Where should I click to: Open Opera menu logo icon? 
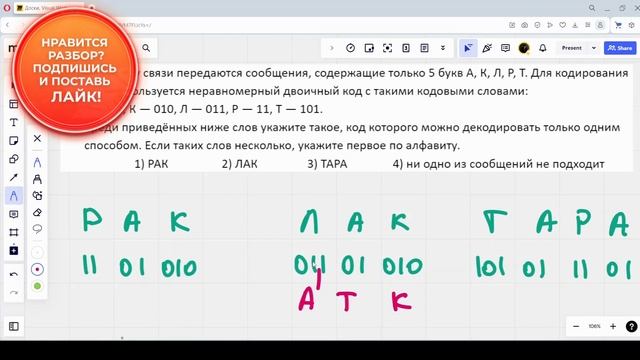point(7,8)
